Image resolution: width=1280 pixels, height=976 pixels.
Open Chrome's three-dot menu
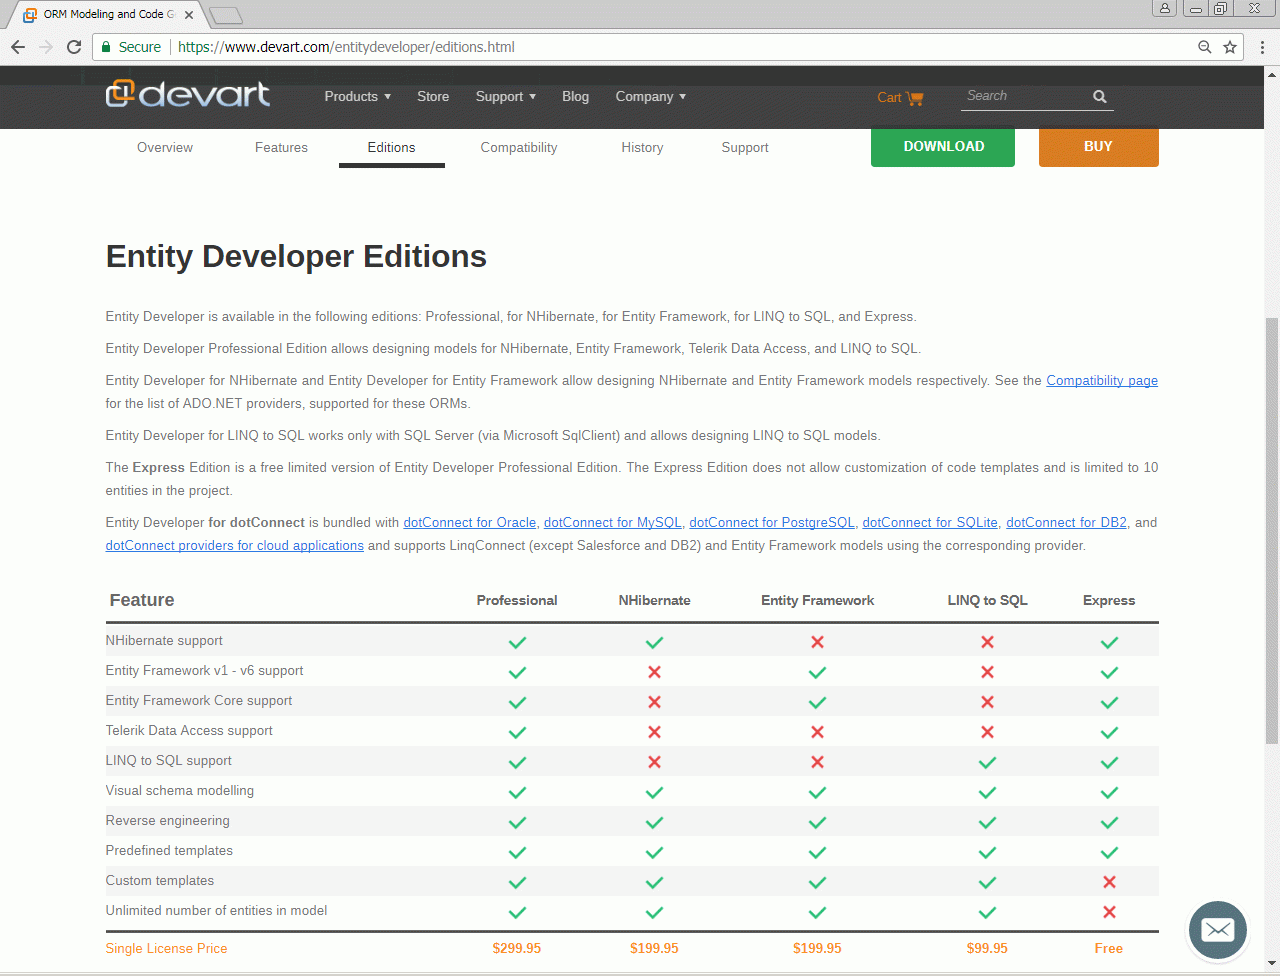[1262, 47]
